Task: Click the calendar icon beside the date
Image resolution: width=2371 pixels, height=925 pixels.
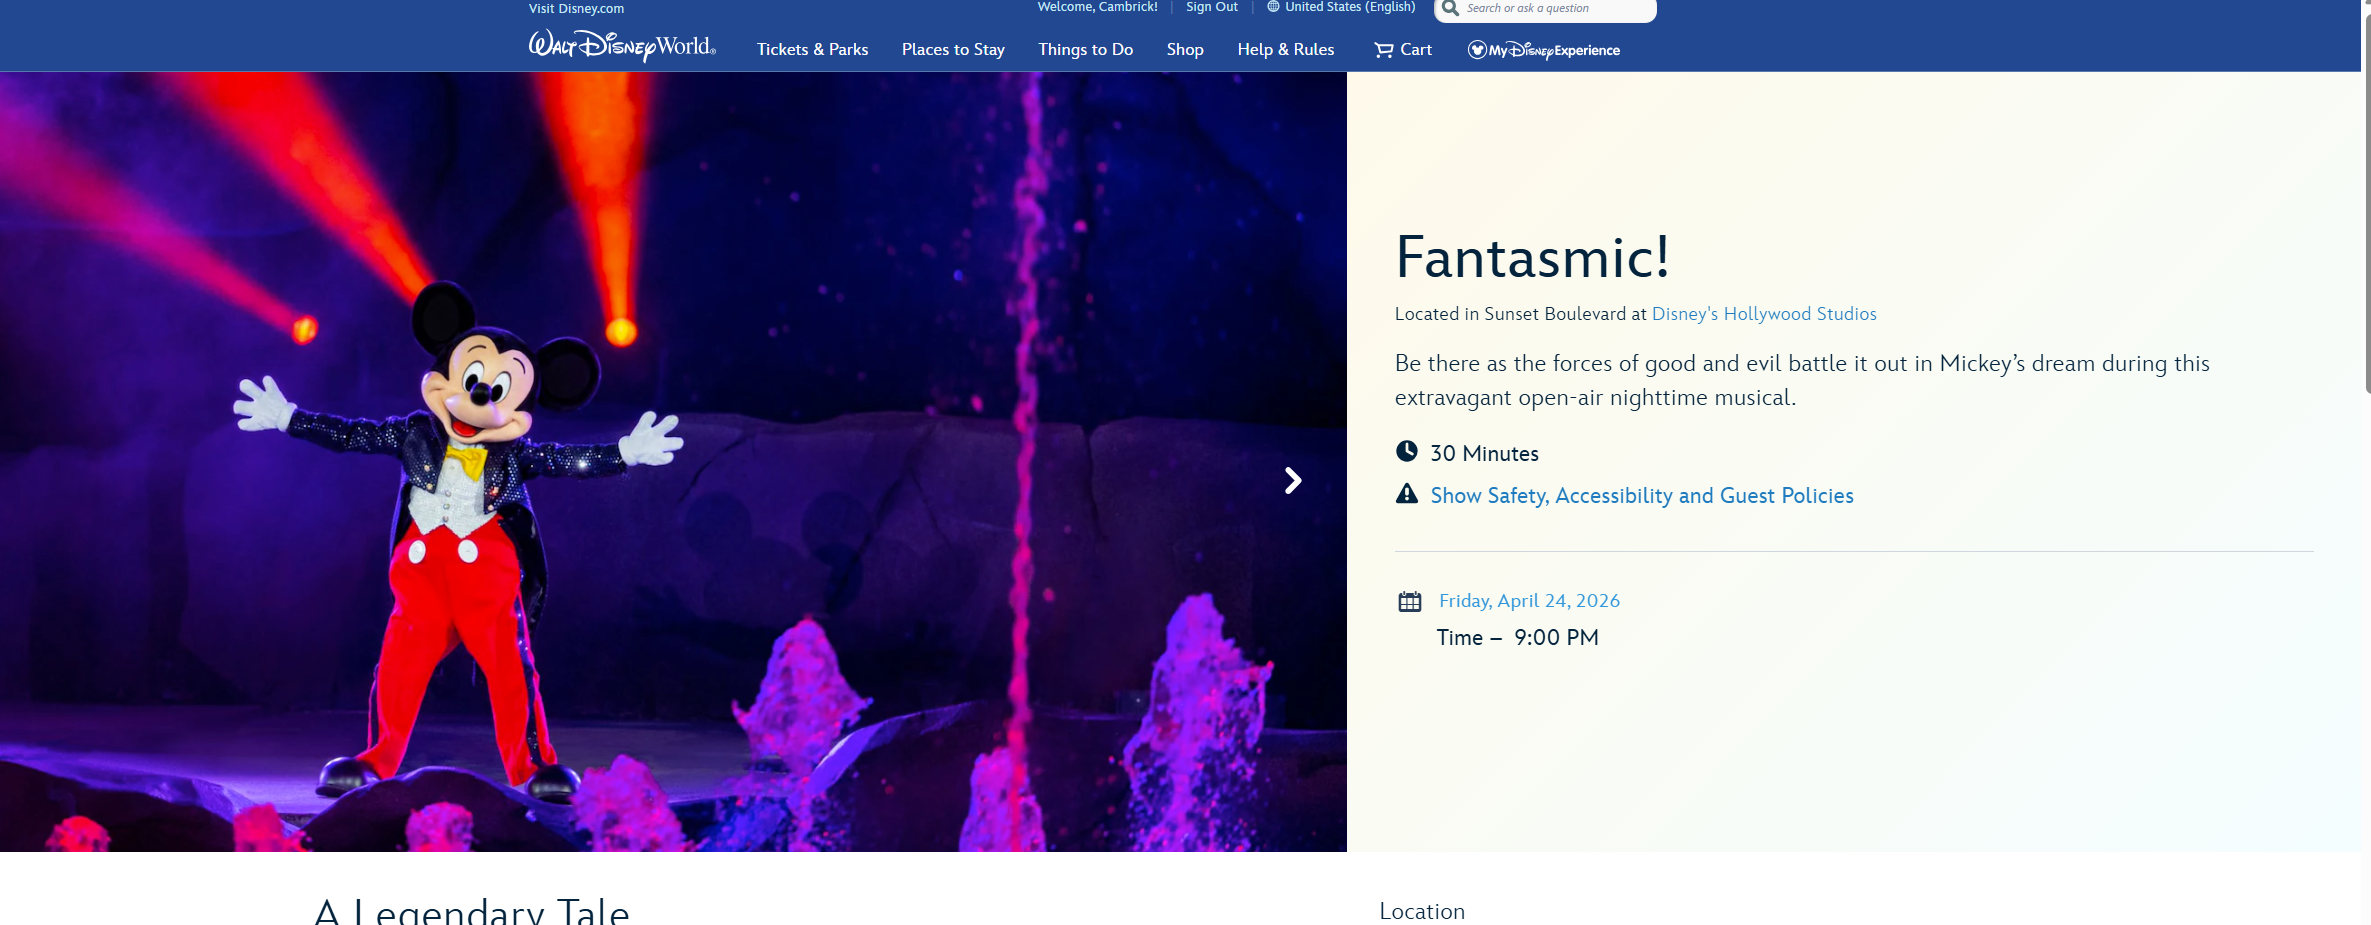Action: point(1409,602)
